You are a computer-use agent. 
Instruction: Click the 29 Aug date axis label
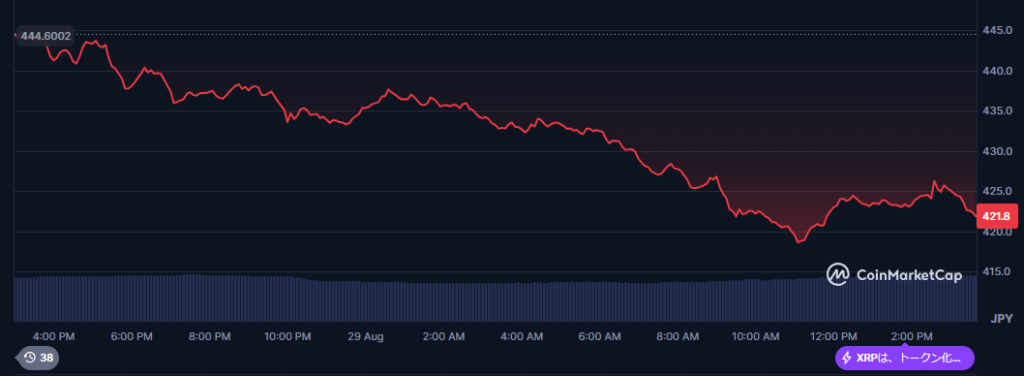(x=365, y=337)
